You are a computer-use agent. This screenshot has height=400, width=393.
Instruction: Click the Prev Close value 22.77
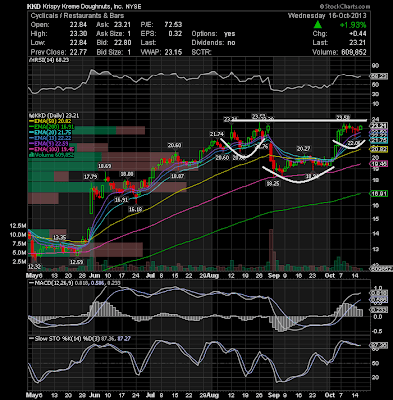(78, 52)
